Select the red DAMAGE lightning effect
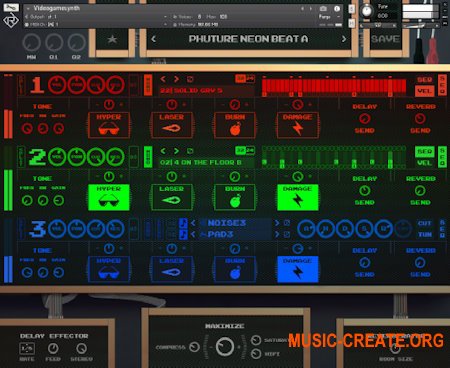 298,125
